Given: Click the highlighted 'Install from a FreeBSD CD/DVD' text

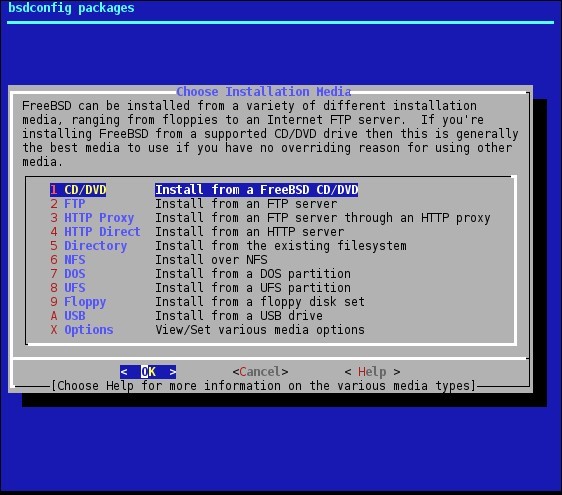Looking at the screenshot, I should click(x=257, y=190).
